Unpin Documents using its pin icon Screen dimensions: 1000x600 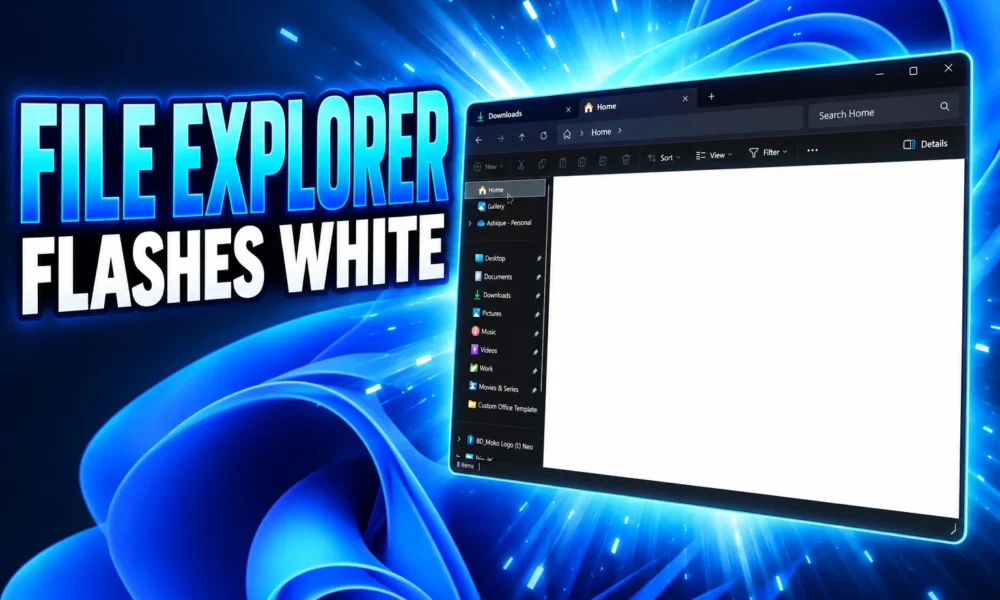[538, 277]
